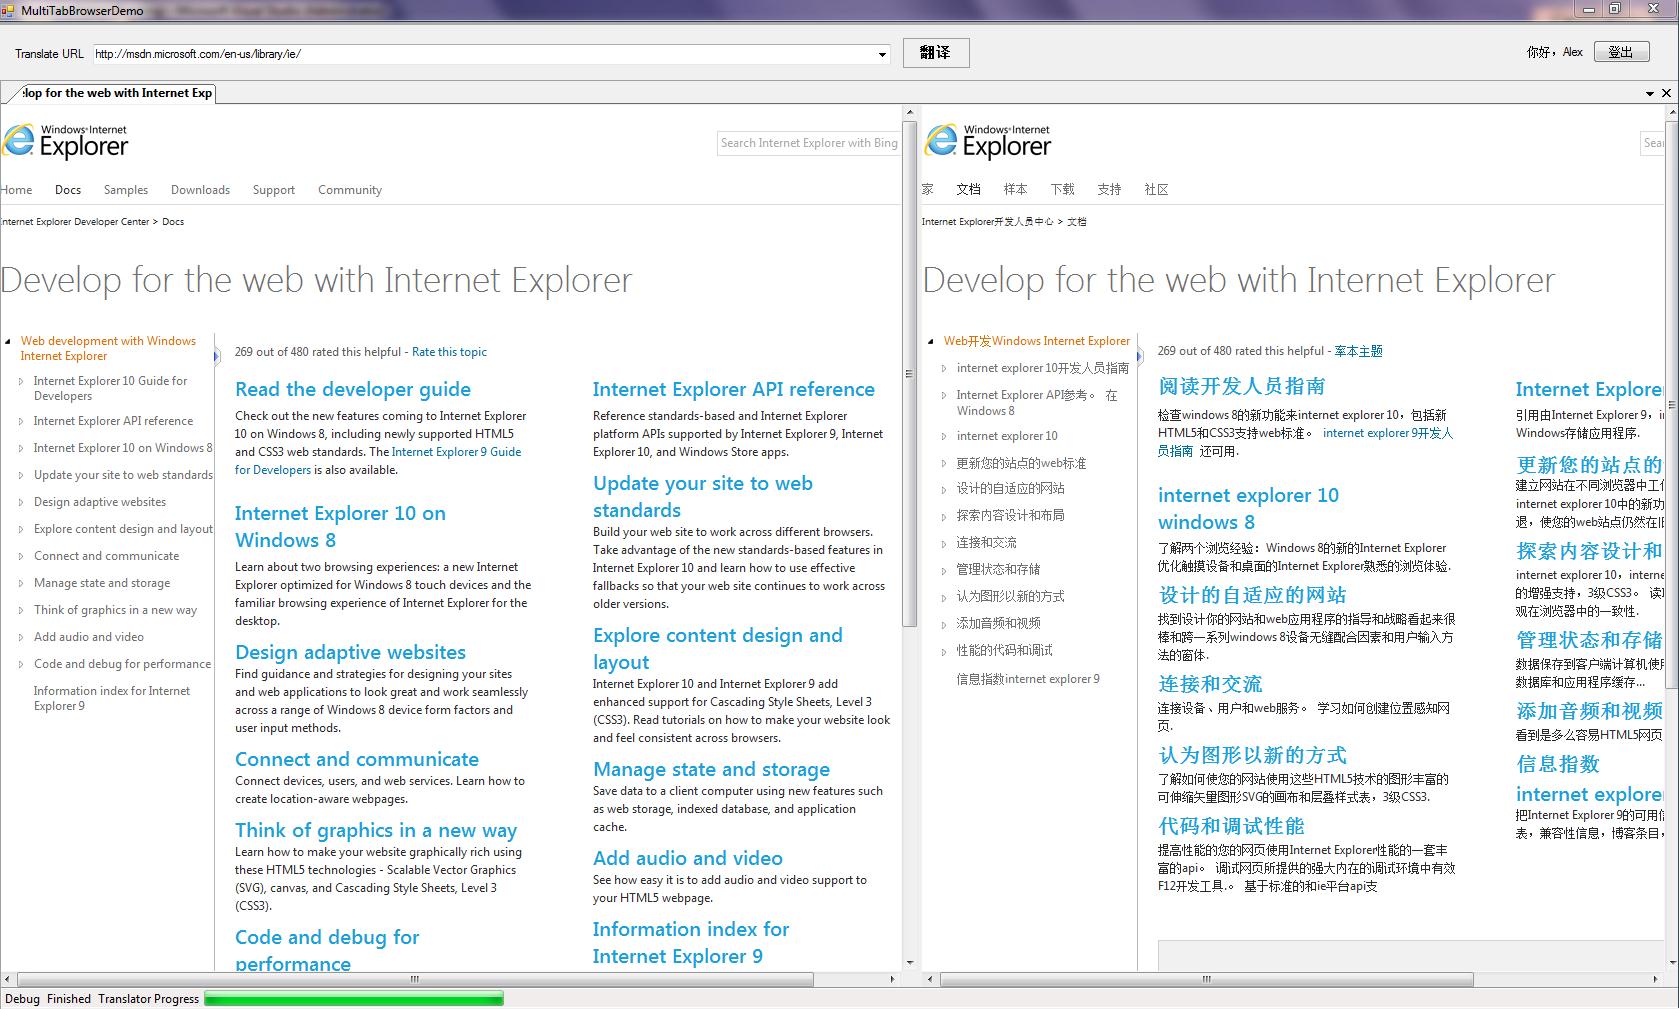Click the left pane vertical scrollbar

click(910, 376)
